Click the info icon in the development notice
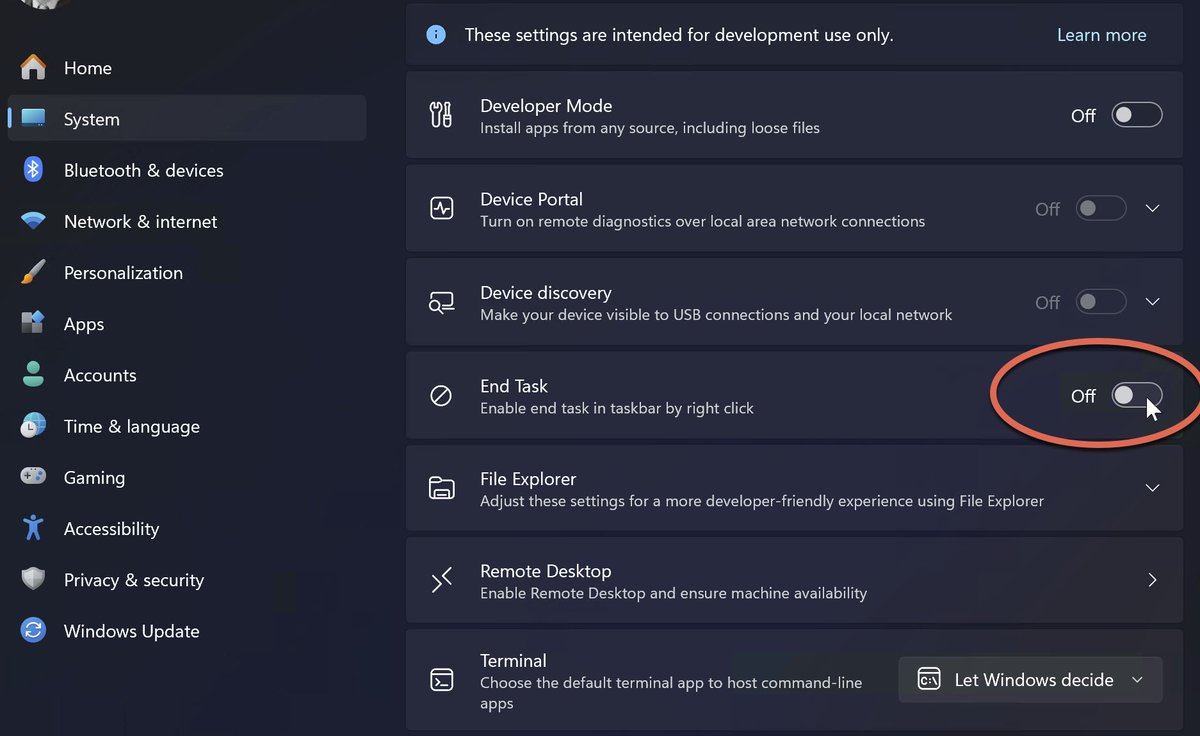 pos(435,34)
